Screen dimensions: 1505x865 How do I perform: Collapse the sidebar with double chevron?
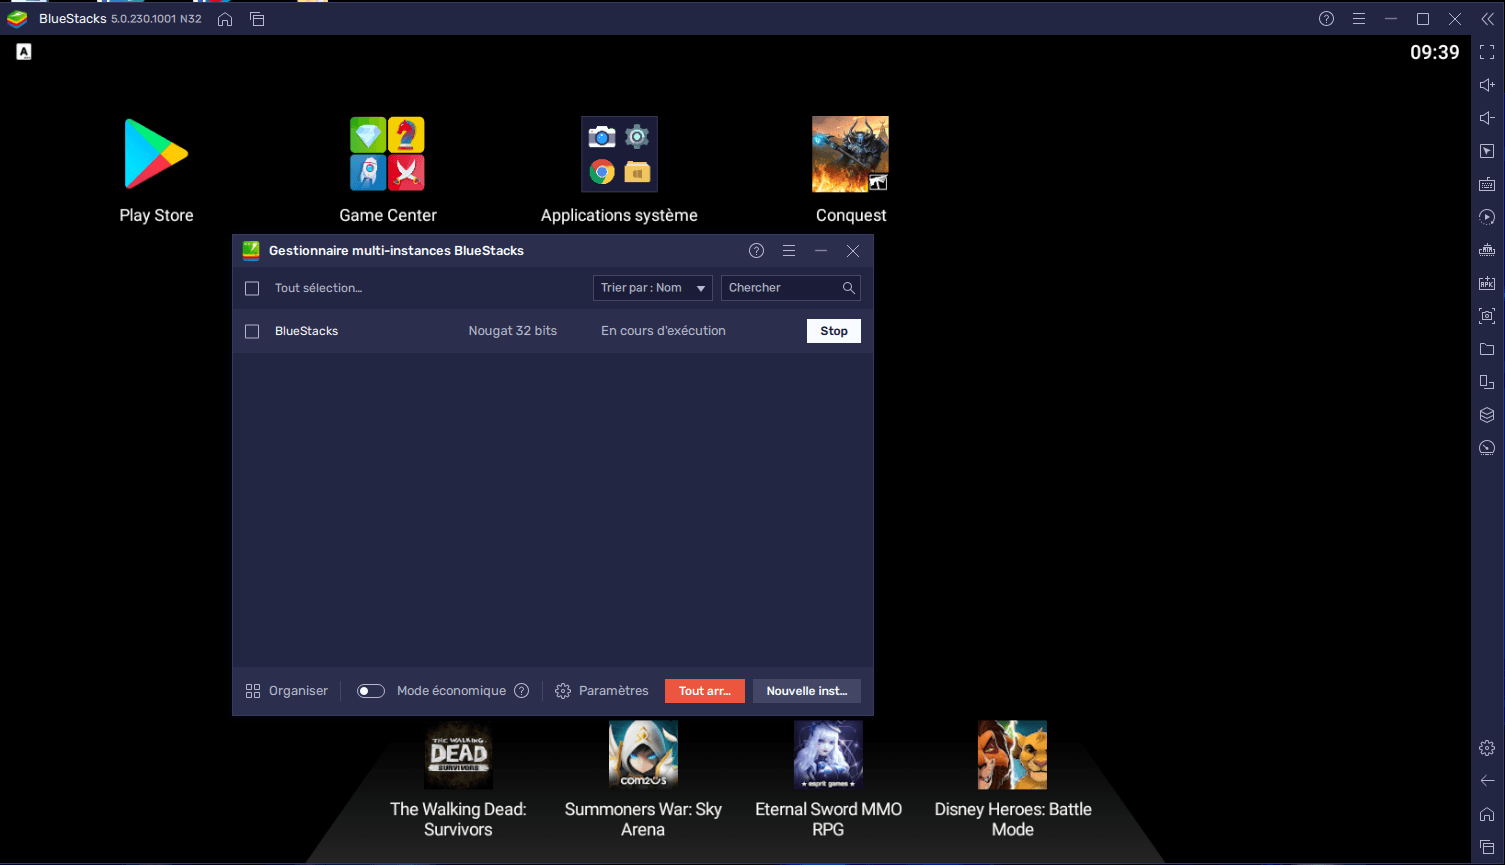point(1487,19)
